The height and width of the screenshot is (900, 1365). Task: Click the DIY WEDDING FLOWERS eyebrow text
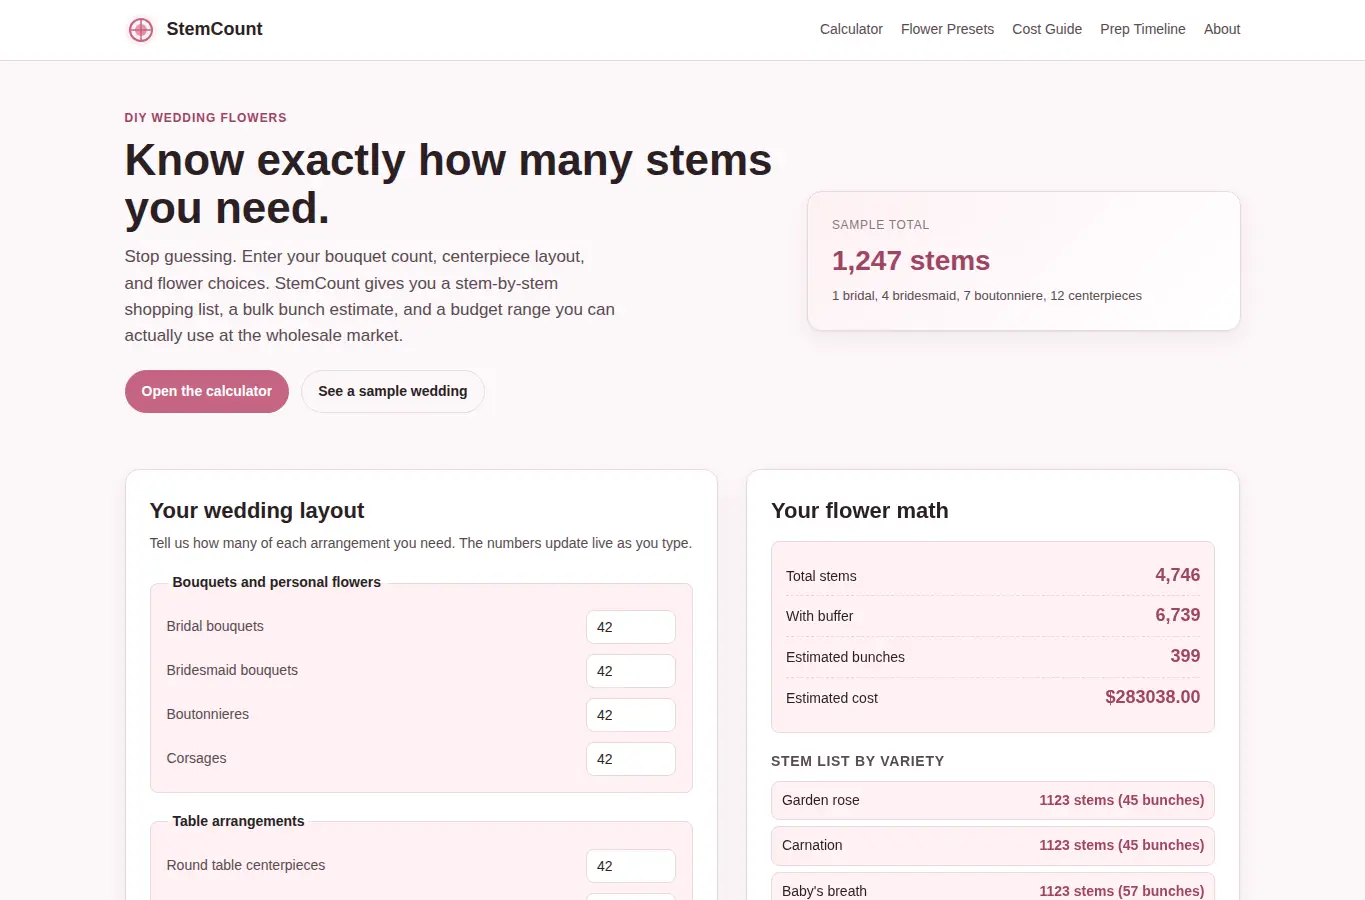206,118
